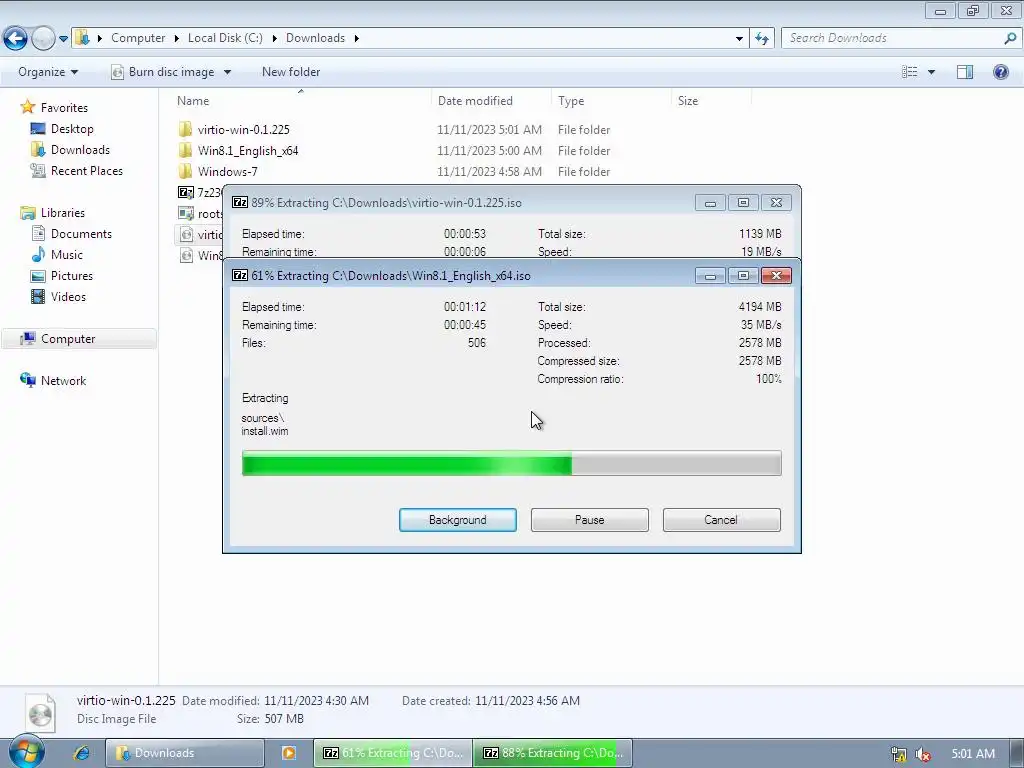Click Computer in the address breadcrumb
The height and width of the screenshot is (768, 1024).
click(x=138, y=38)
